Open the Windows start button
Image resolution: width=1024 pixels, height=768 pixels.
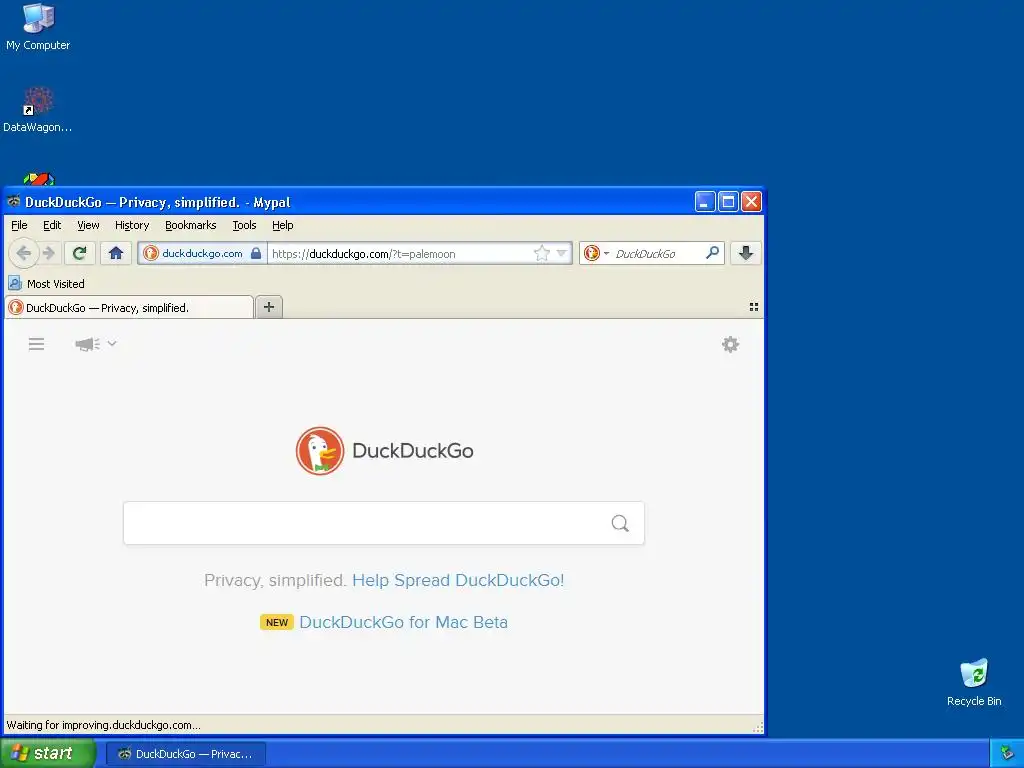click(48, 754)
